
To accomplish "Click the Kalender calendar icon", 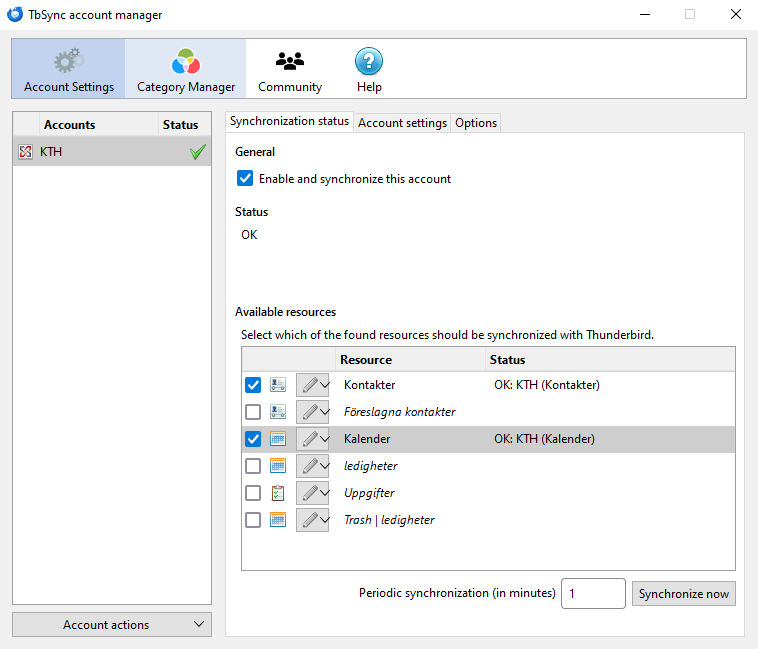I will tap(278, 439).
